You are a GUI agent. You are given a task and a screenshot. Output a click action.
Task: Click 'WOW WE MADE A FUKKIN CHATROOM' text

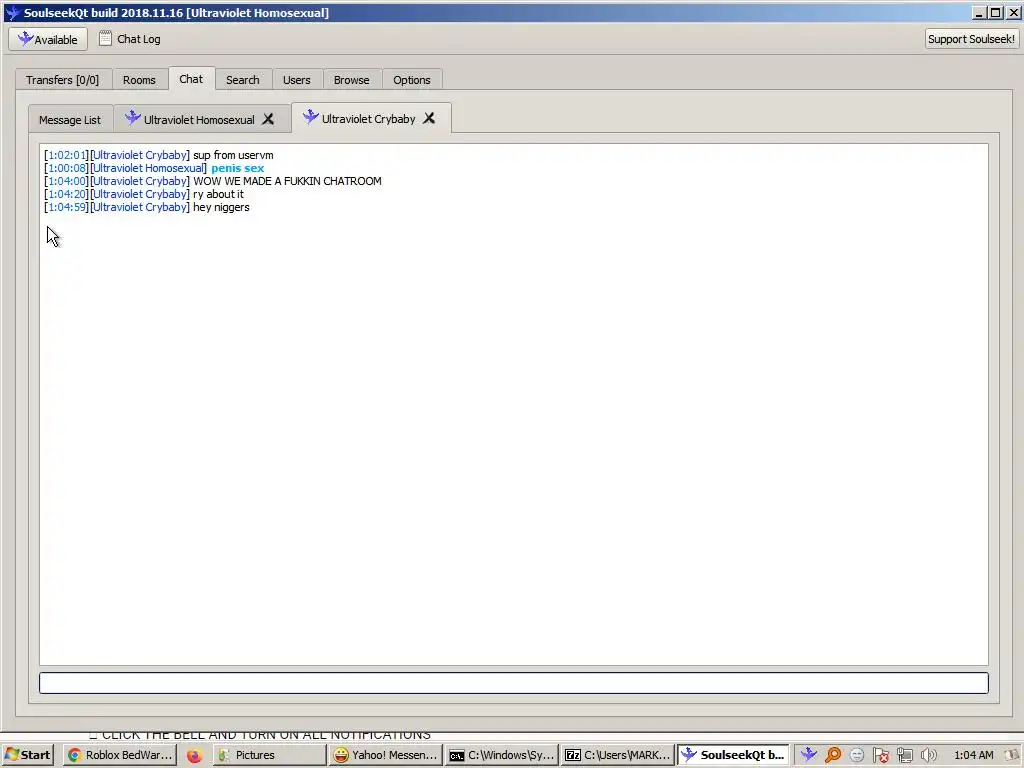point(287,181)
